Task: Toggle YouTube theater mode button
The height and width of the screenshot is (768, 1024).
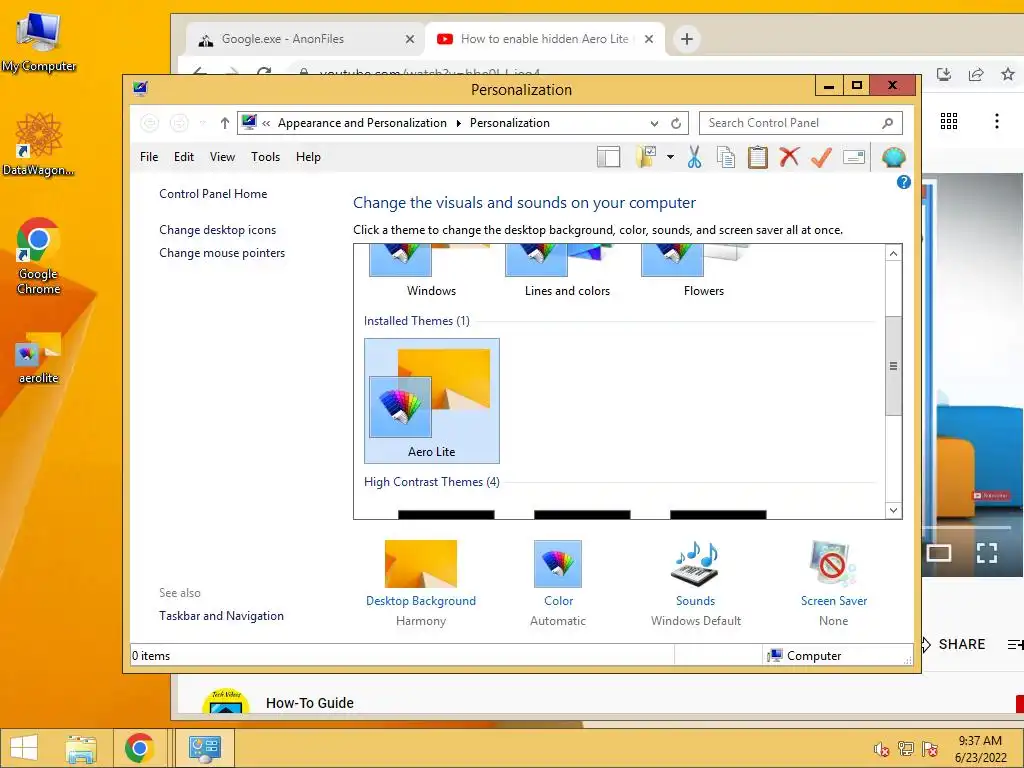Action: tap(938, 553)
